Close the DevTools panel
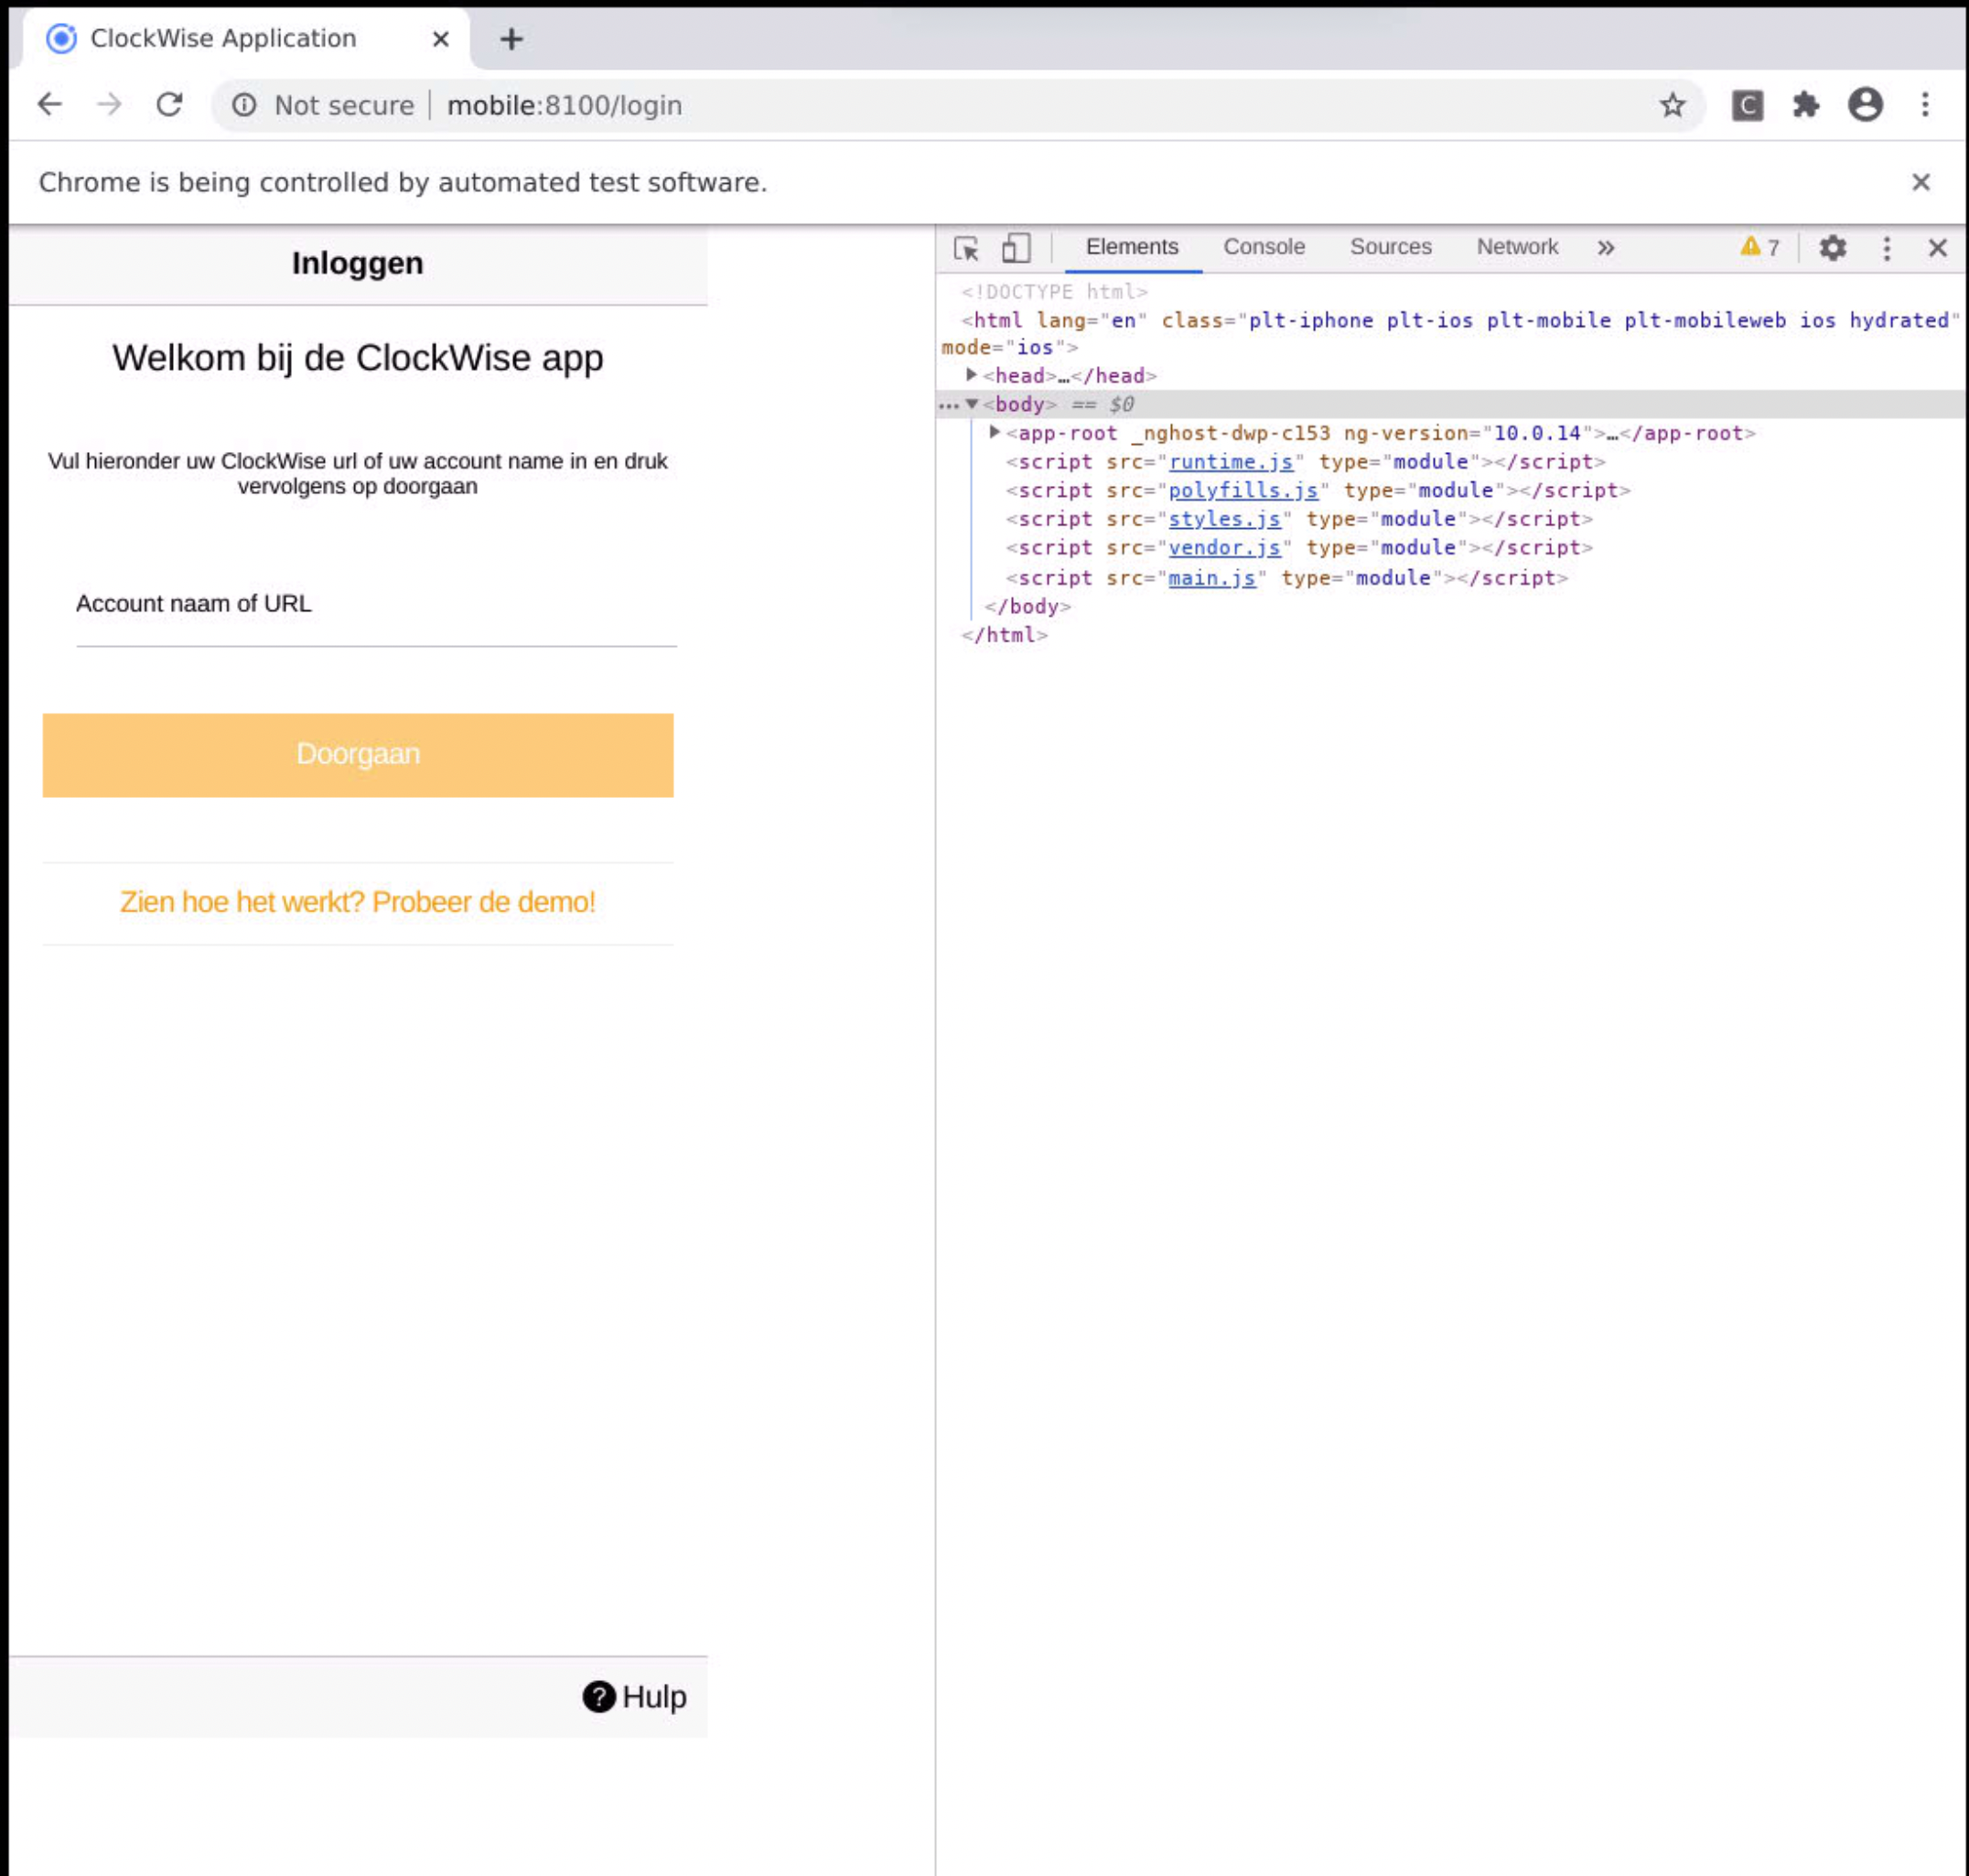Viewport: 1969px width, 1876px height. tap(1938, 248)
